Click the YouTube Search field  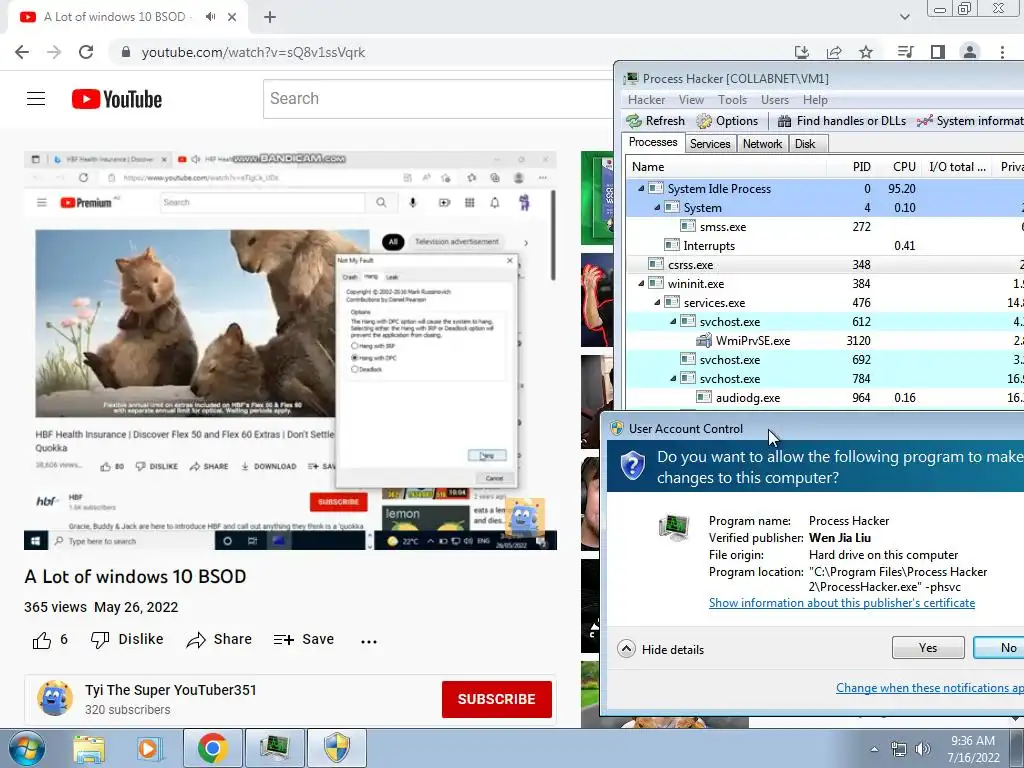click(x=438, y=99)
